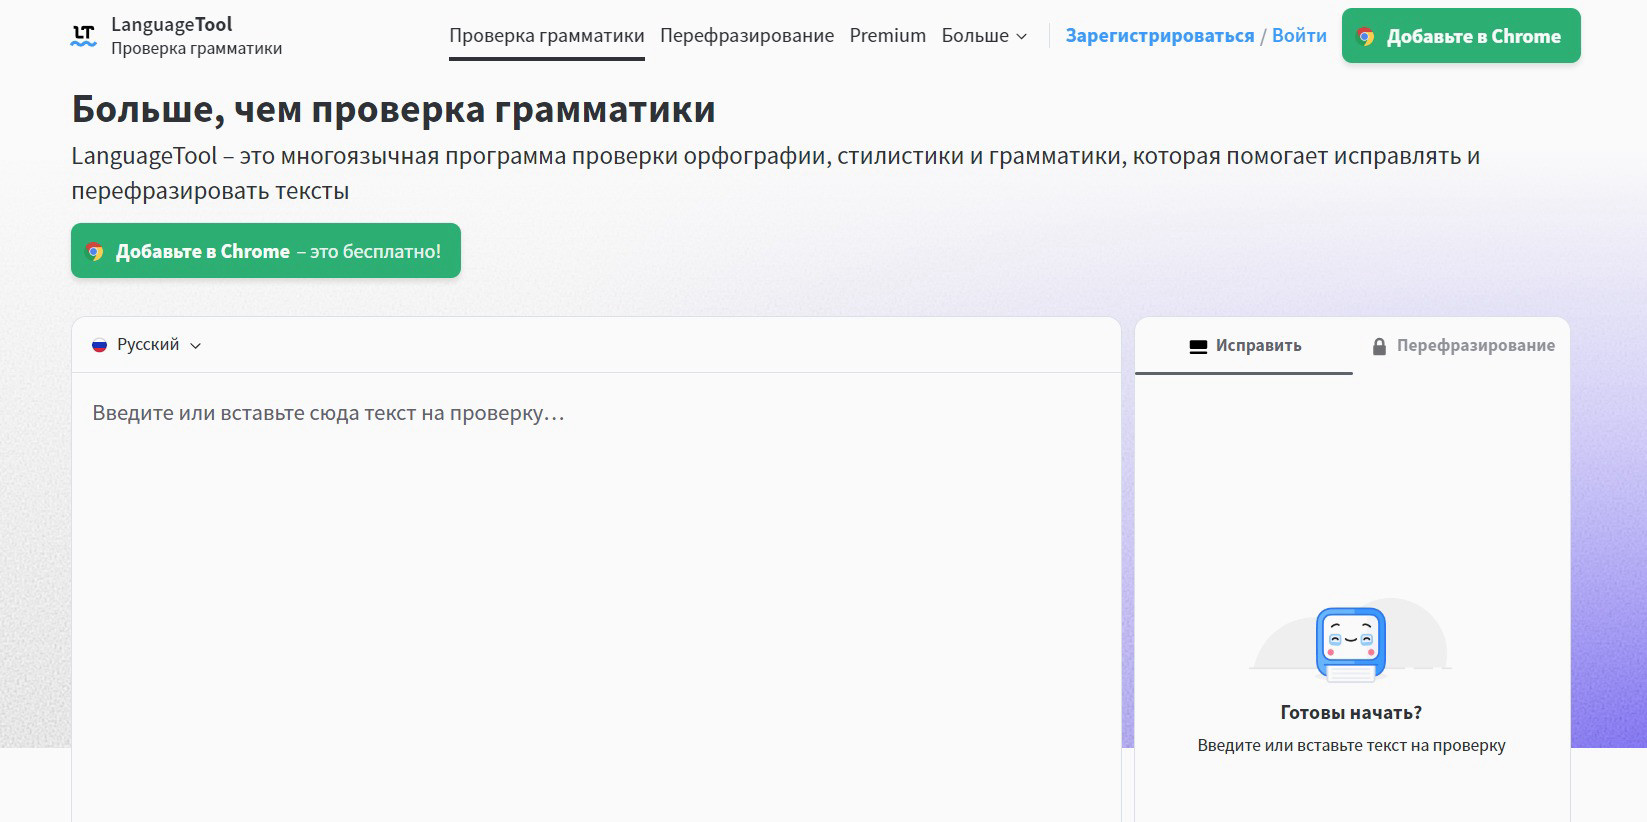Open the Проверка грамматики nav item
The image size is (1647, 822).
click(x=546, y=36)
